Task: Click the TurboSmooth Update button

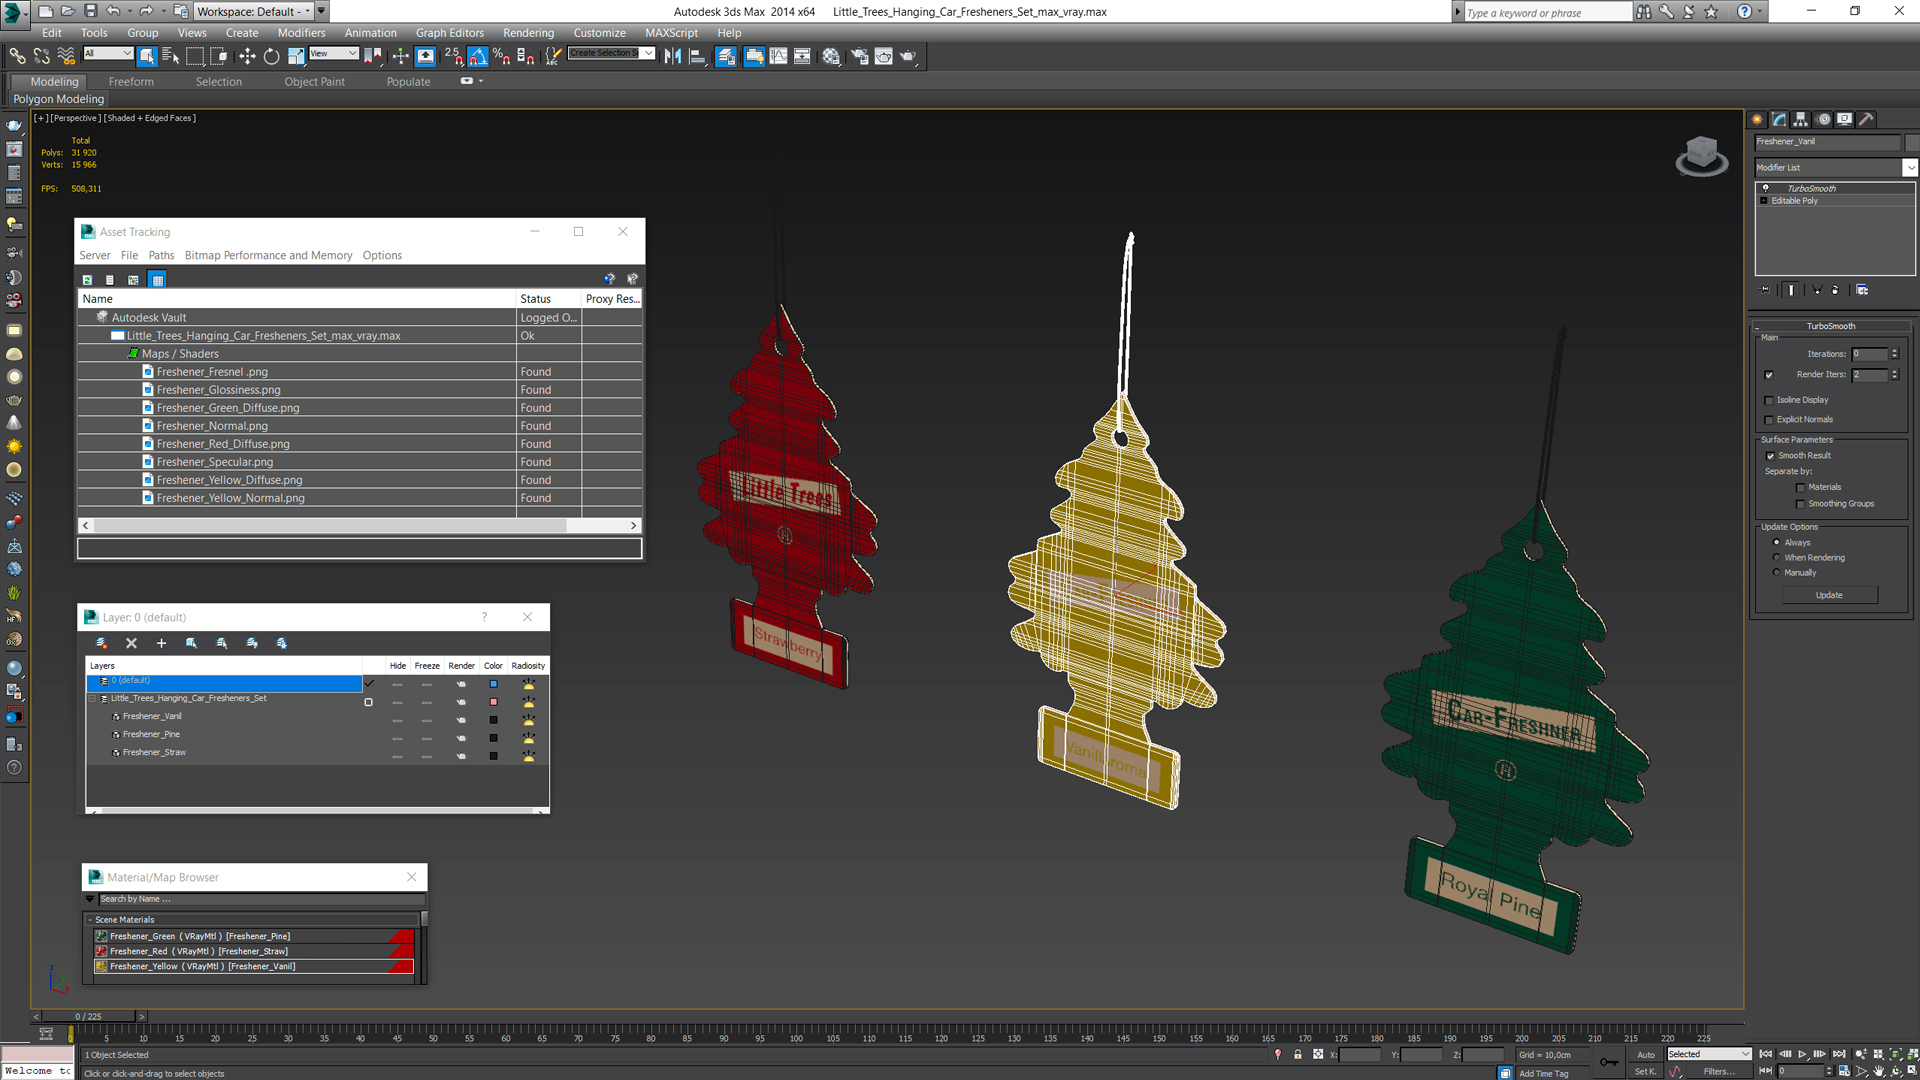Action: coord(1829,595)
